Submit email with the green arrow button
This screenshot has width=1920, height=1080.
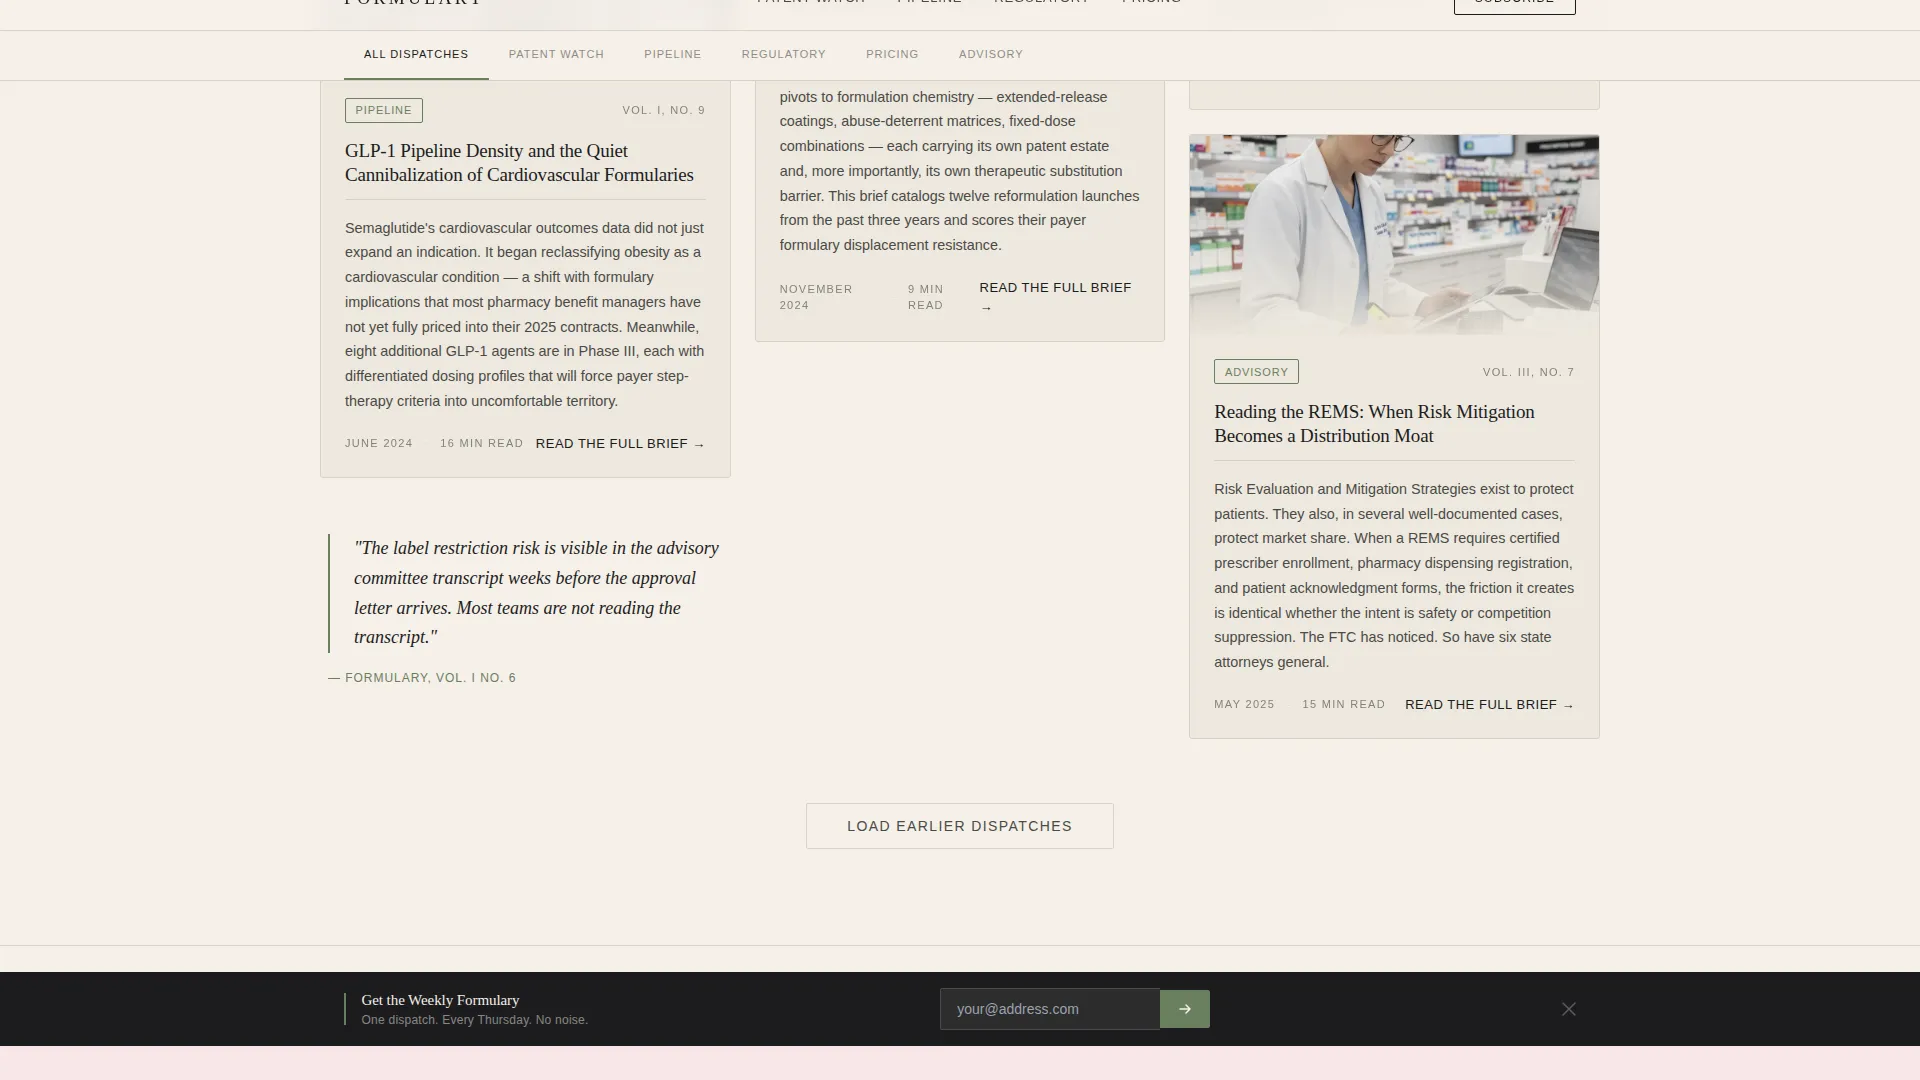[1184, 1009]
